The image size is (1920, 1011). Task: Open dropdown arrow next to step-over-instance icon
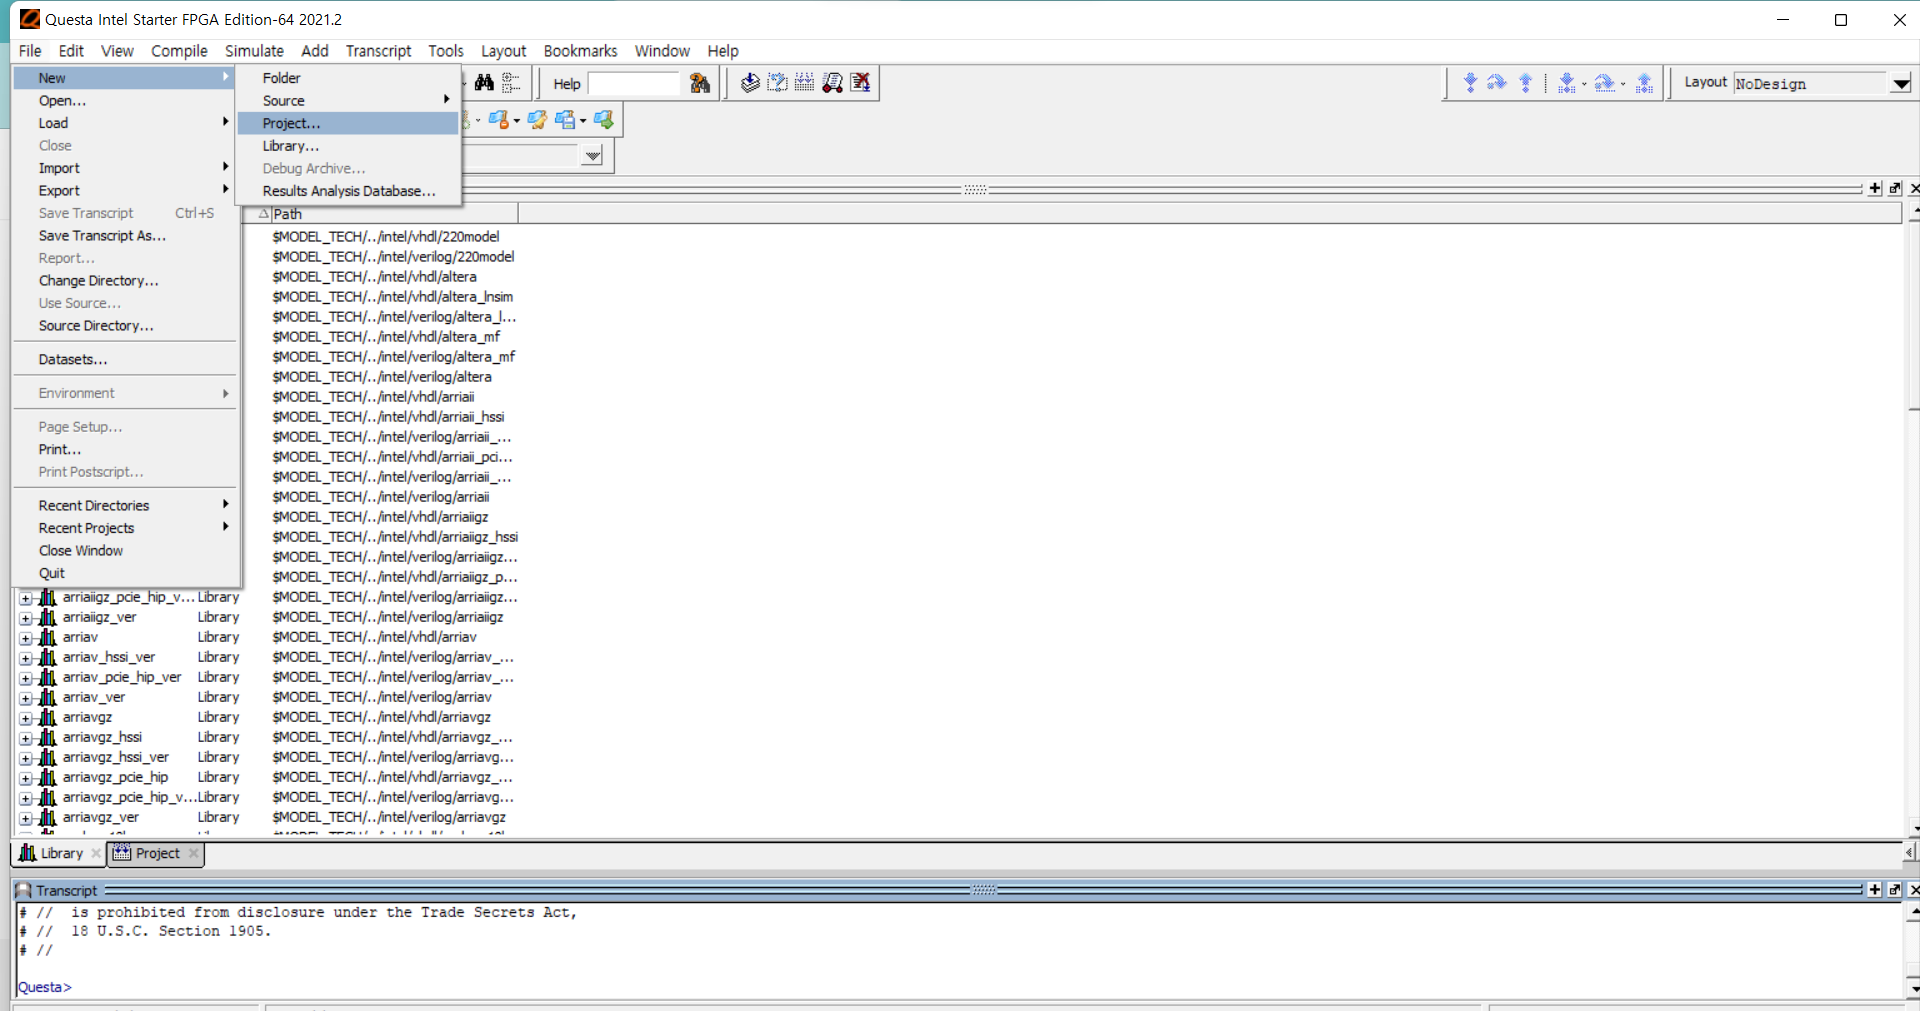(1623, 84)
